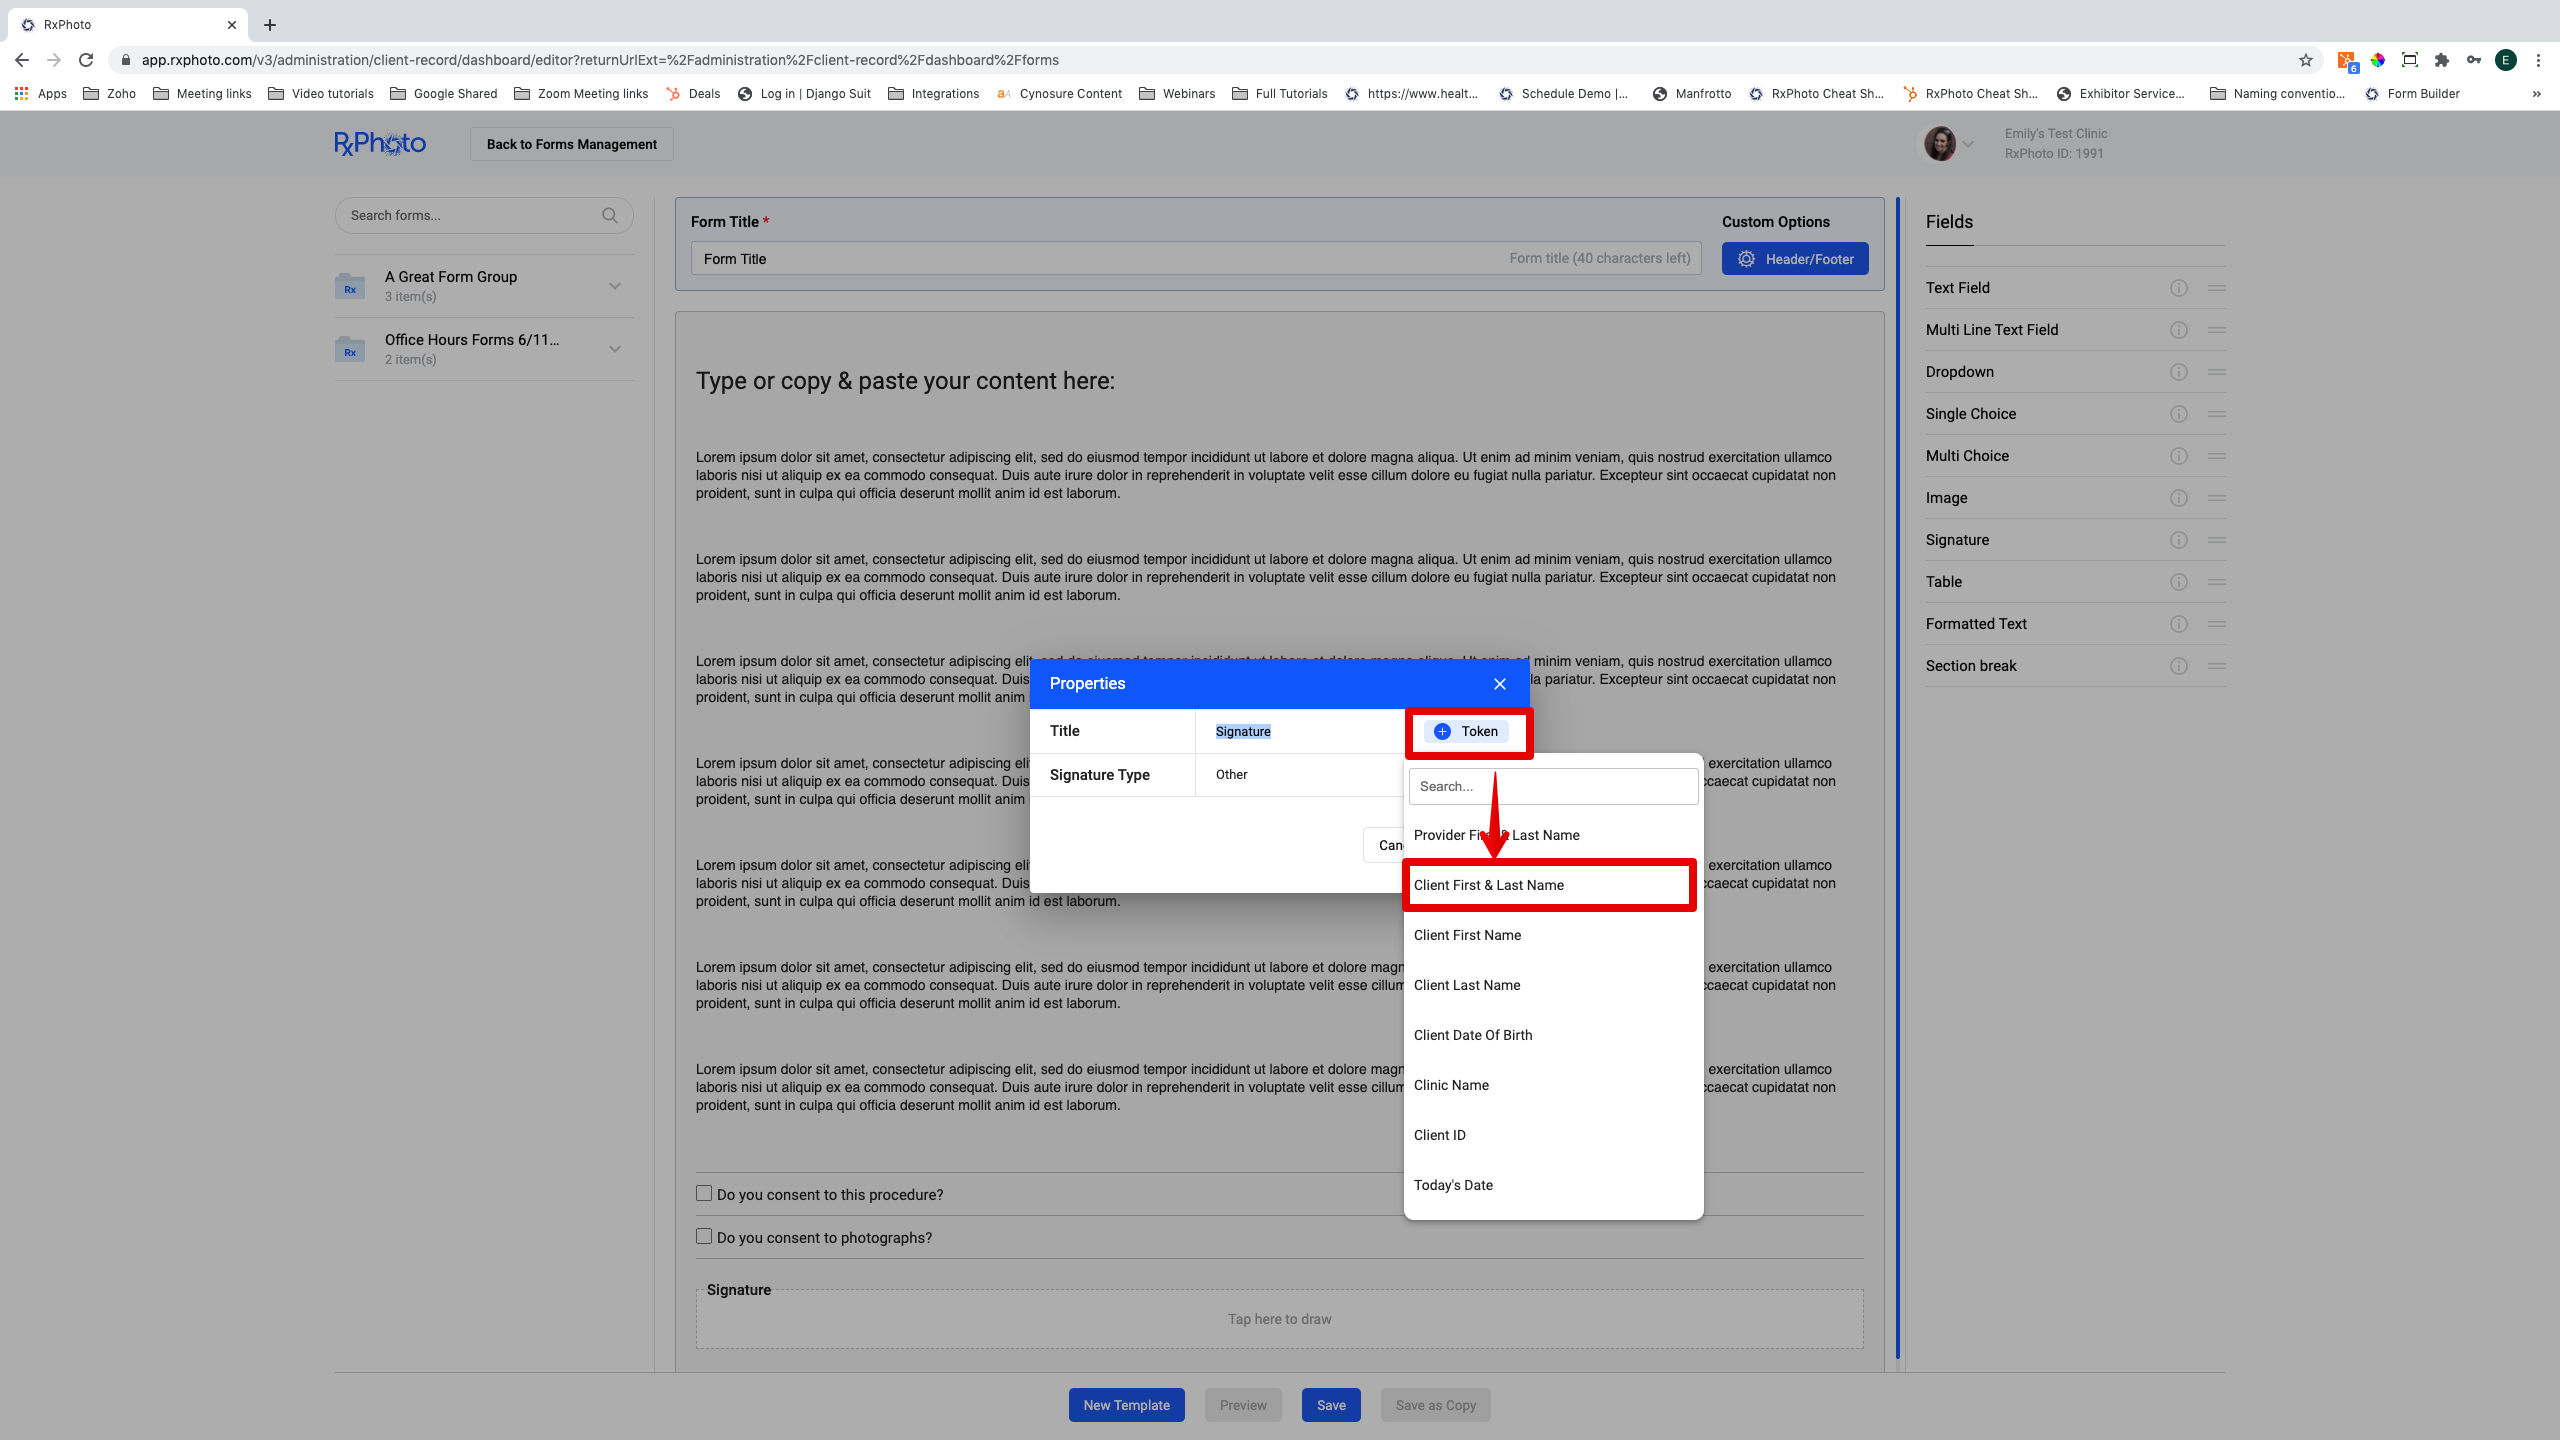2560x1440 pixels.
Task: Click the drag handle icon for Table field
Action: pos(2216,582)
